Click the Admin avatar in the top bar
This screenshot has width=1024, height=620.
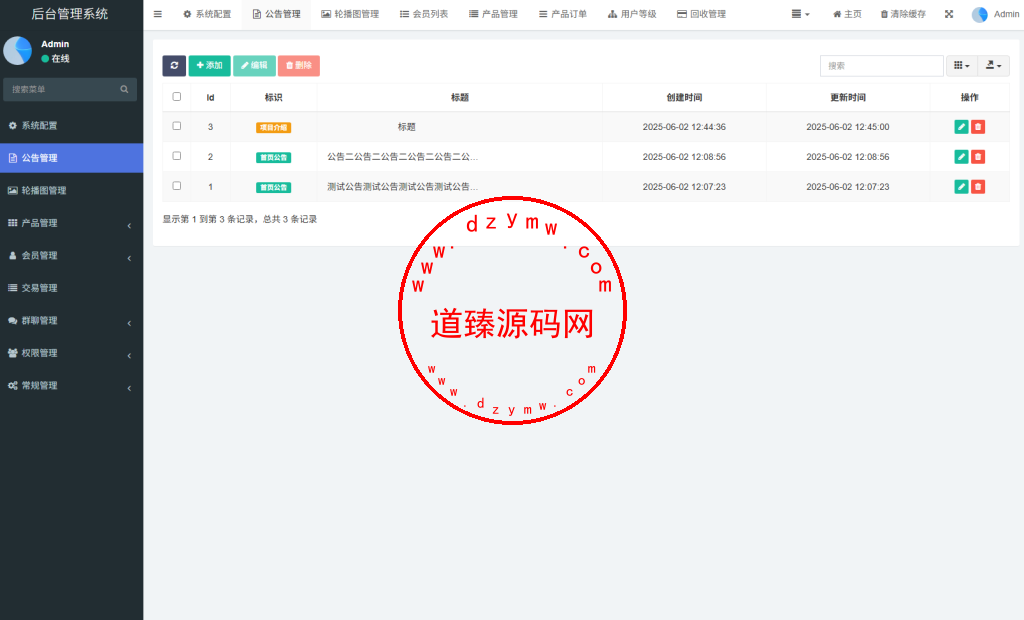(979, 14)
